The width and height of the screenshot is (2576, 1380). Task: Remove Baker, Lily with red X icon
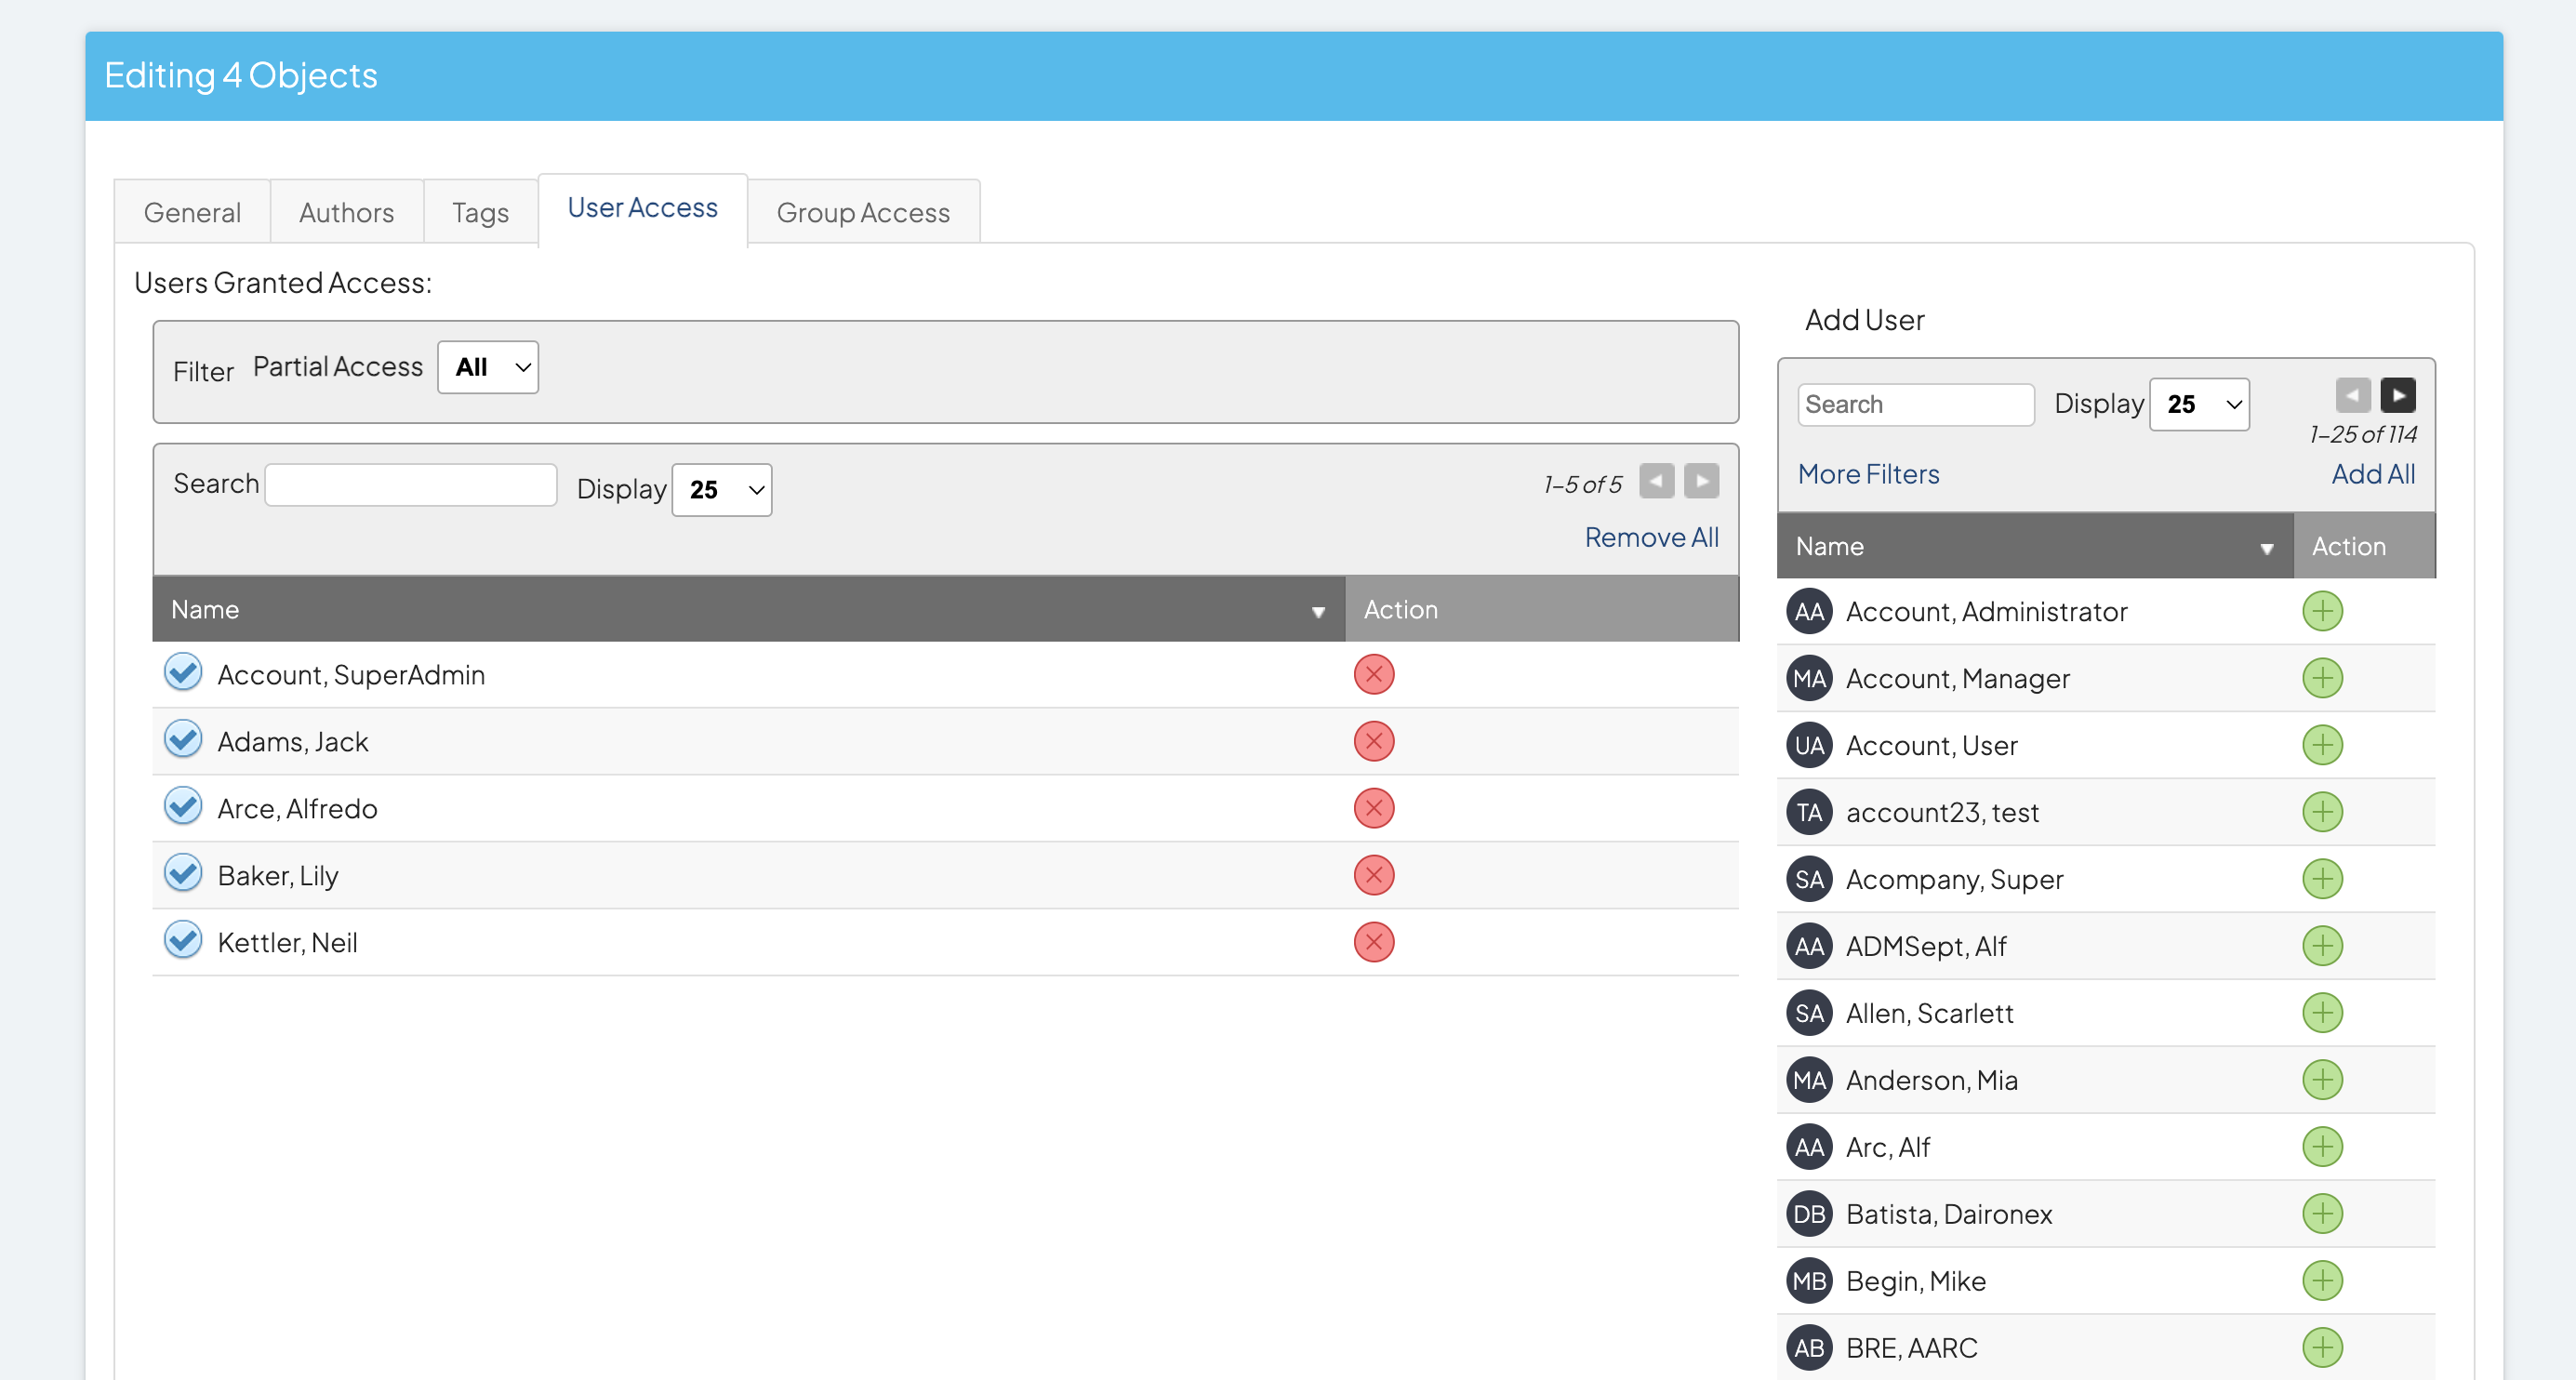coord(1374,875)
